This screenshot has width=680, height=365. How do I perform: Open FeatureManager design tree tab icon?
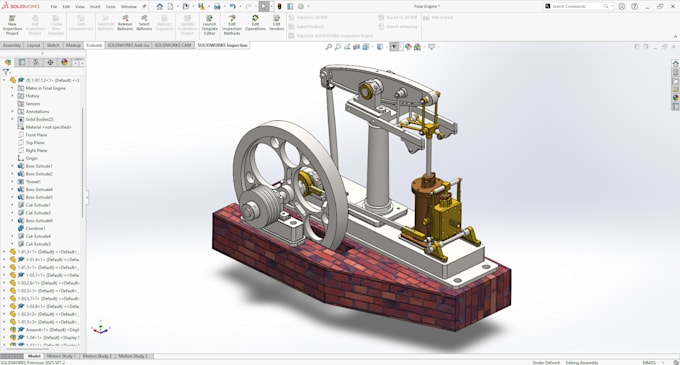point(8,62)
